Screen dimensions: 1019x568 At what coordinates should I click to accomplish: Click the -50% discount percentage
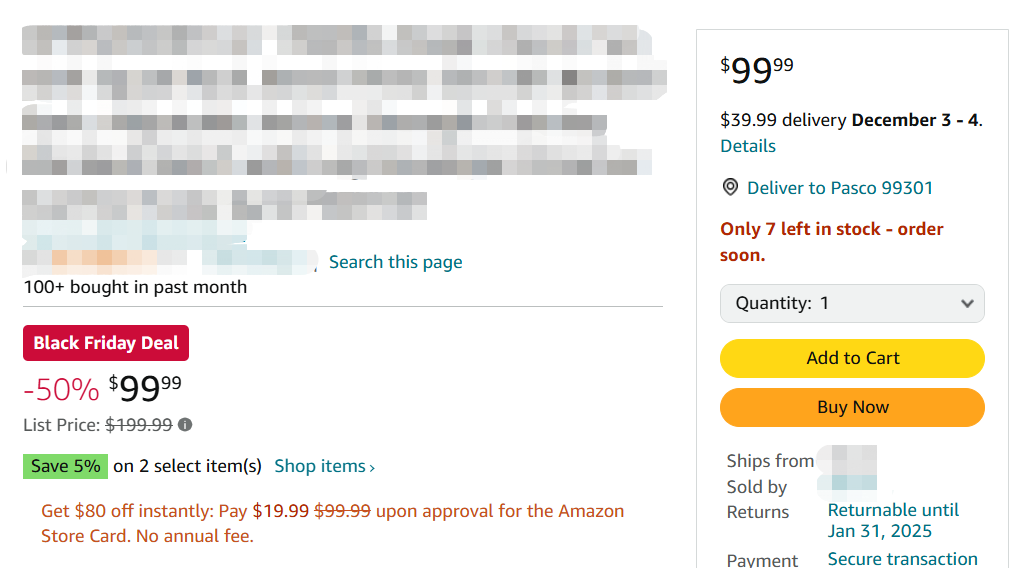[61, 388]
